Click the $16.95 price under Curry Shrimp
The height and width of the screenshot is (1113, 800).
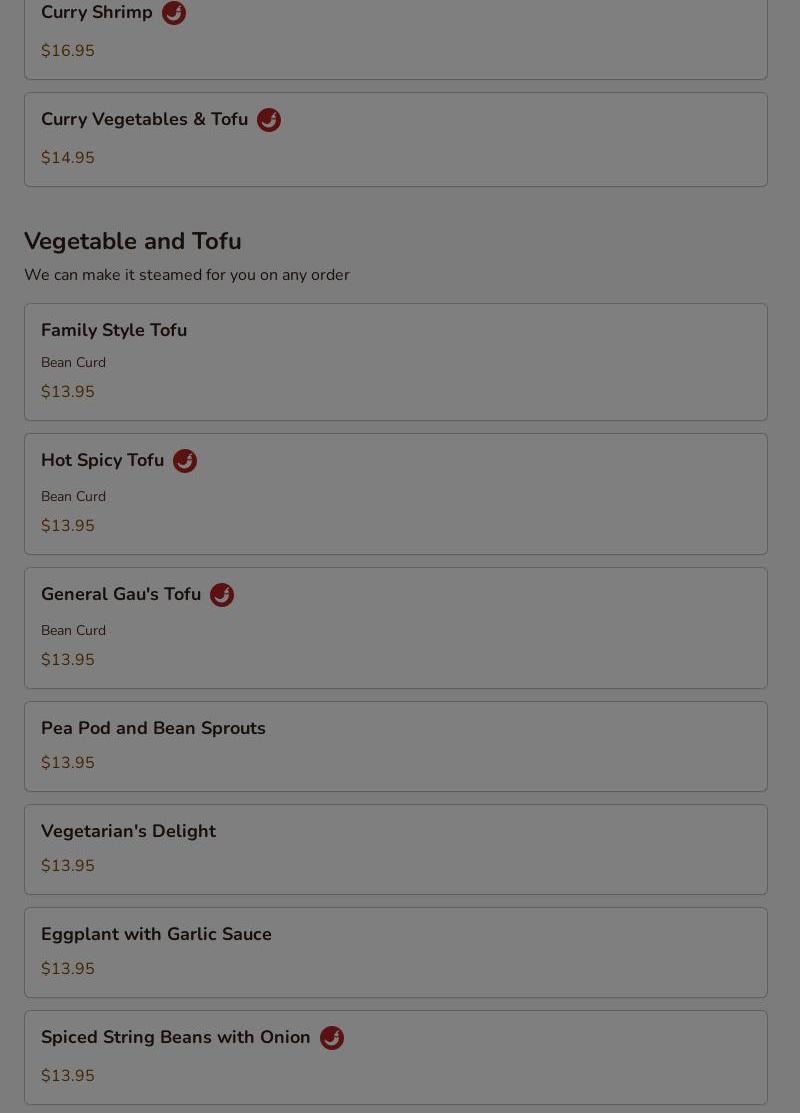click(68, 51)
